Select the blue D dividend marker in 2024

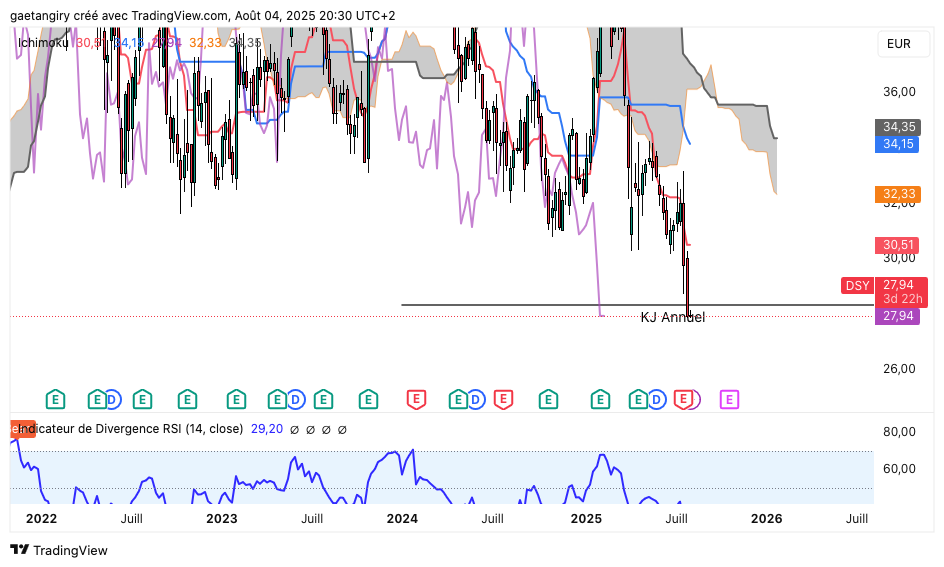coord(476,399)
